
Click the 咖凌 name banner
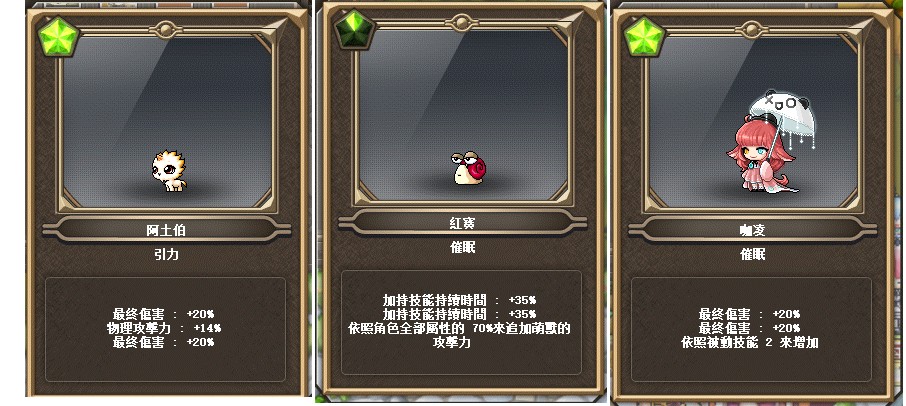[x=752, y=230]
